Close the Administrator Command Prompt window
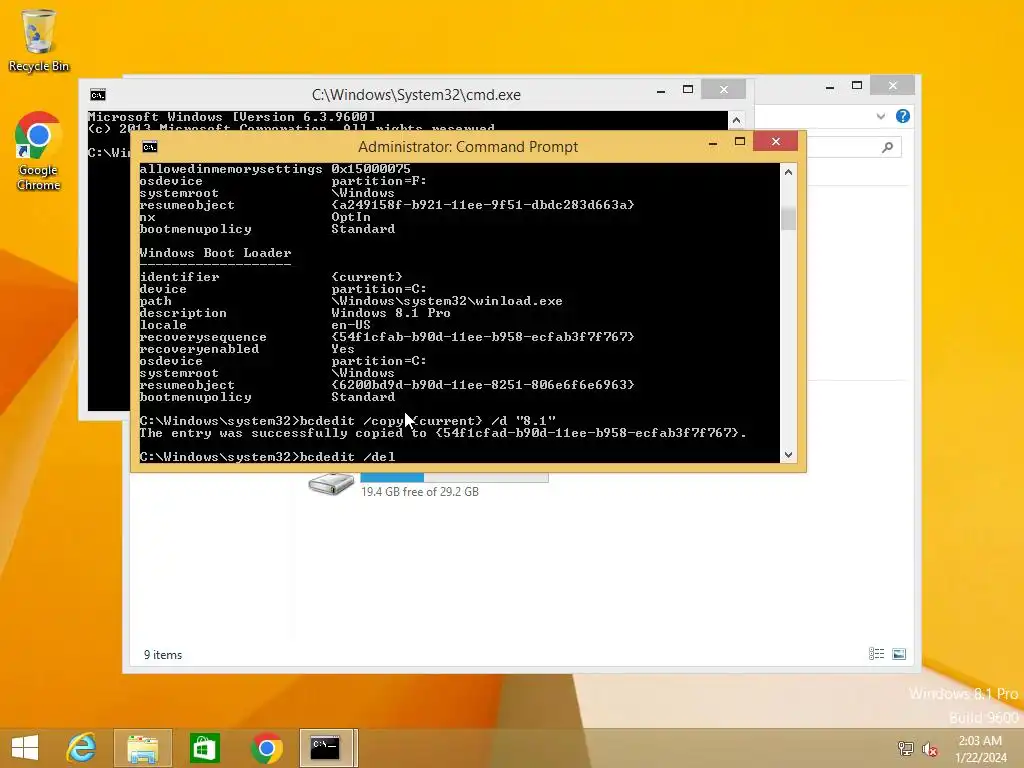The image size is (1024, 768). pos(776,141)
